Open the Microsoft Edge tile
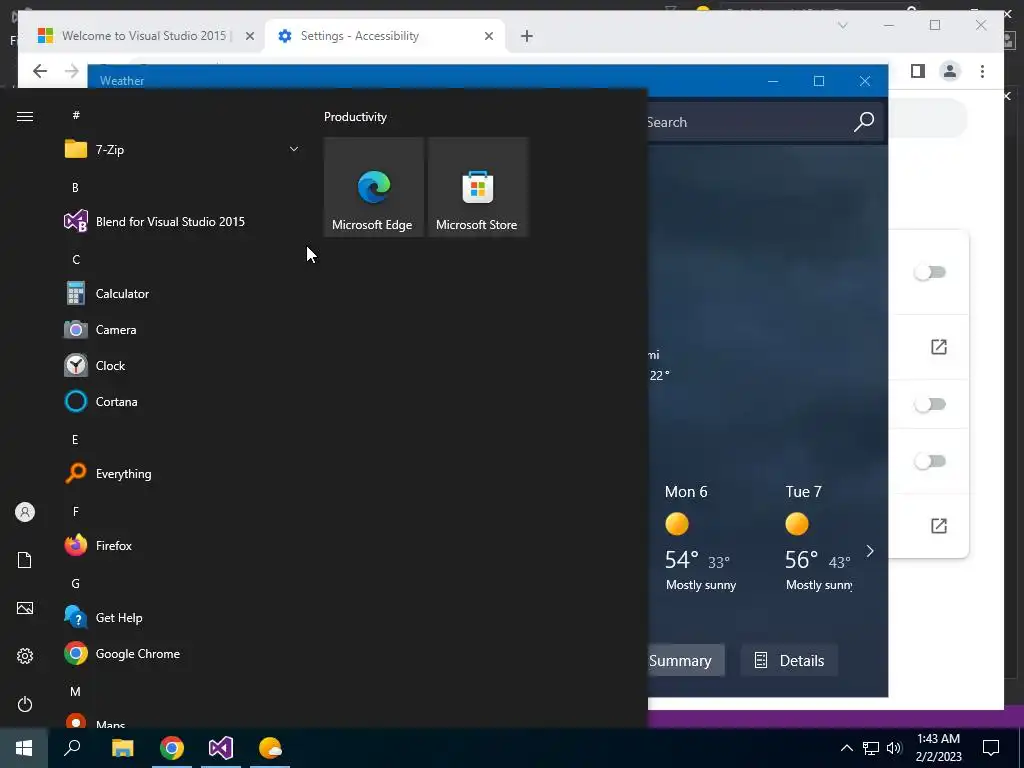 click(x=374, y=187)
